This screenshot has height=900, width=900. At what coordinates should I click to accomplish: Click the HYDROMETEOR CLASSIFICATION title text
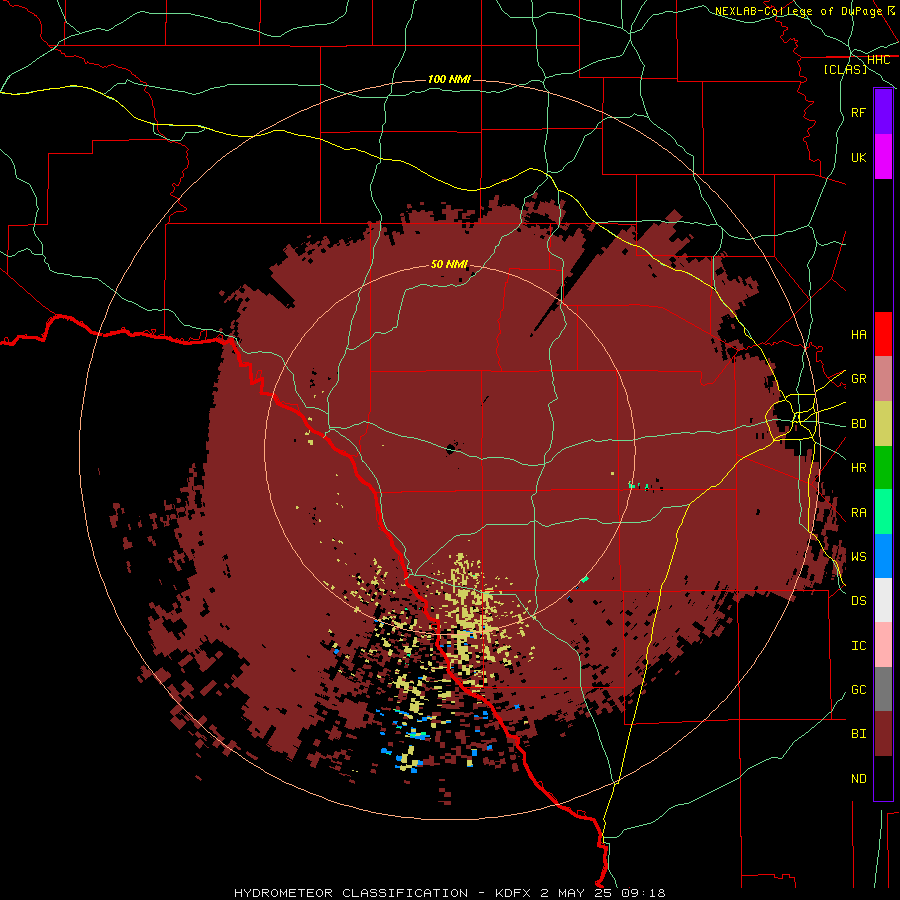(x=351, y=893)
